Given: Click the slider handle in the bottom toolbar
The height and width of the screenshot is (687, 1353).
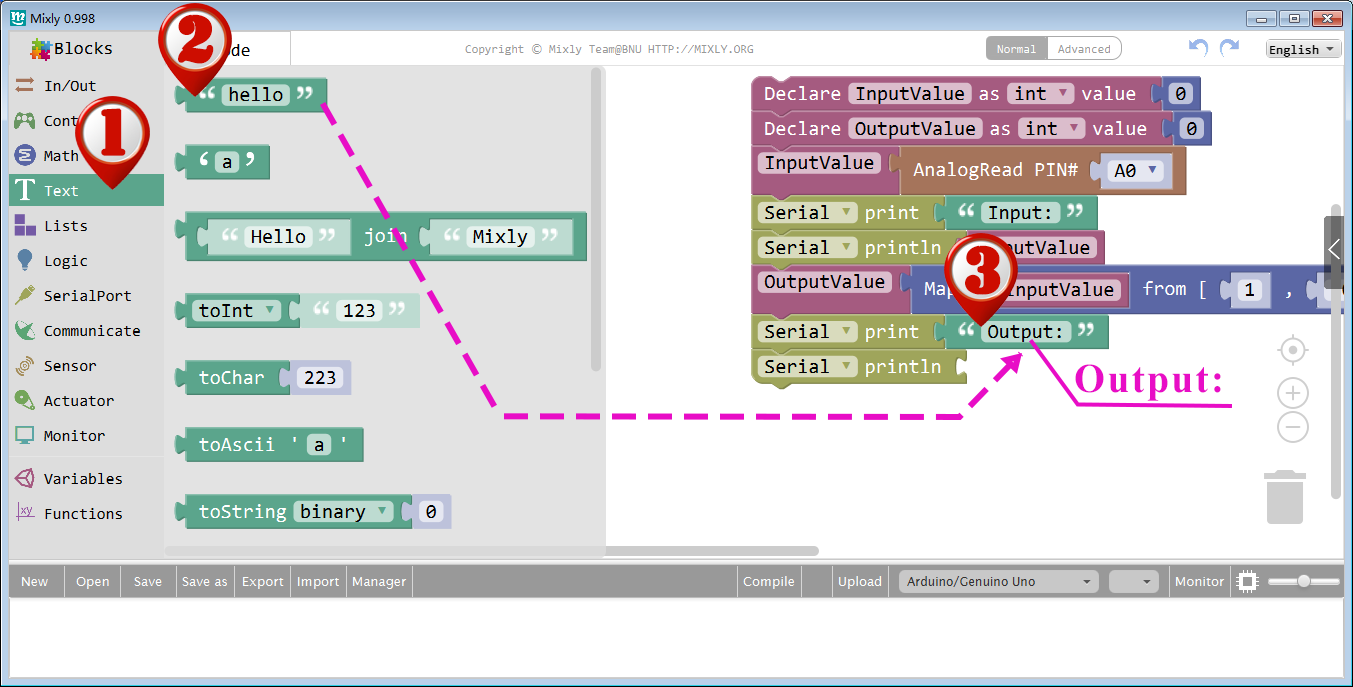Looking at the screenshot, I should [1304, 581].
